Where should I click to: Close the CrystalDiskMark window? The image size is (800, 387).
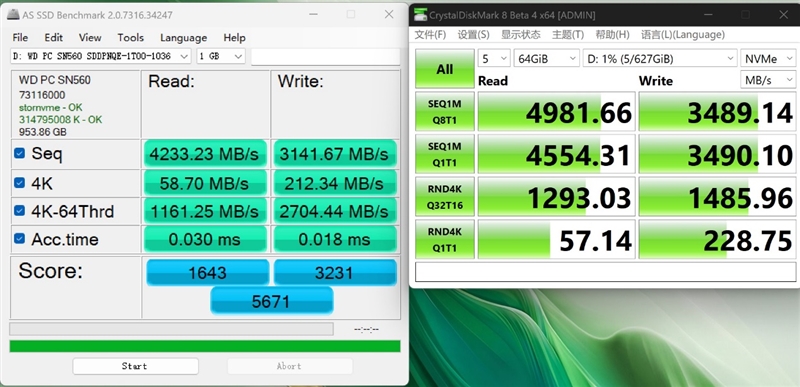(x=783, y=15)
